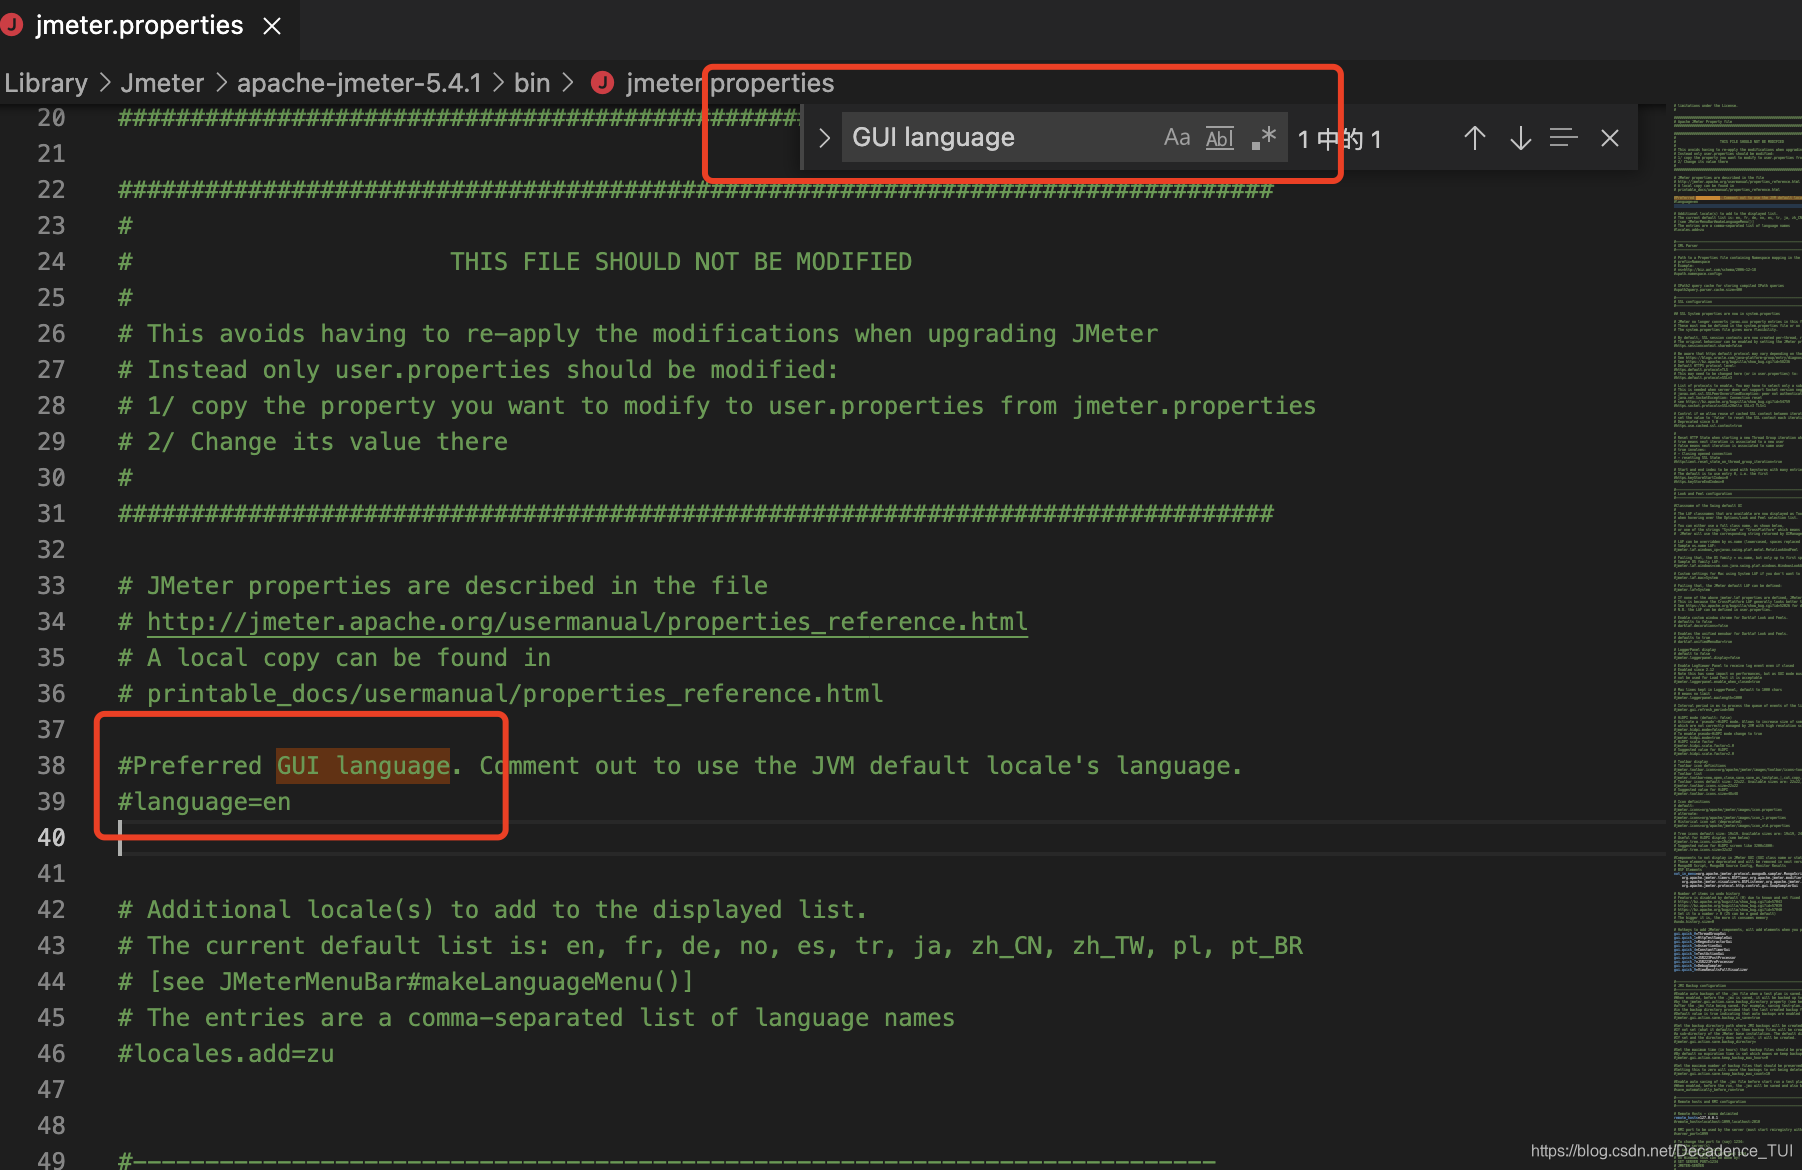Open the properties_reference.html URL link

click(x=587, y=621)
